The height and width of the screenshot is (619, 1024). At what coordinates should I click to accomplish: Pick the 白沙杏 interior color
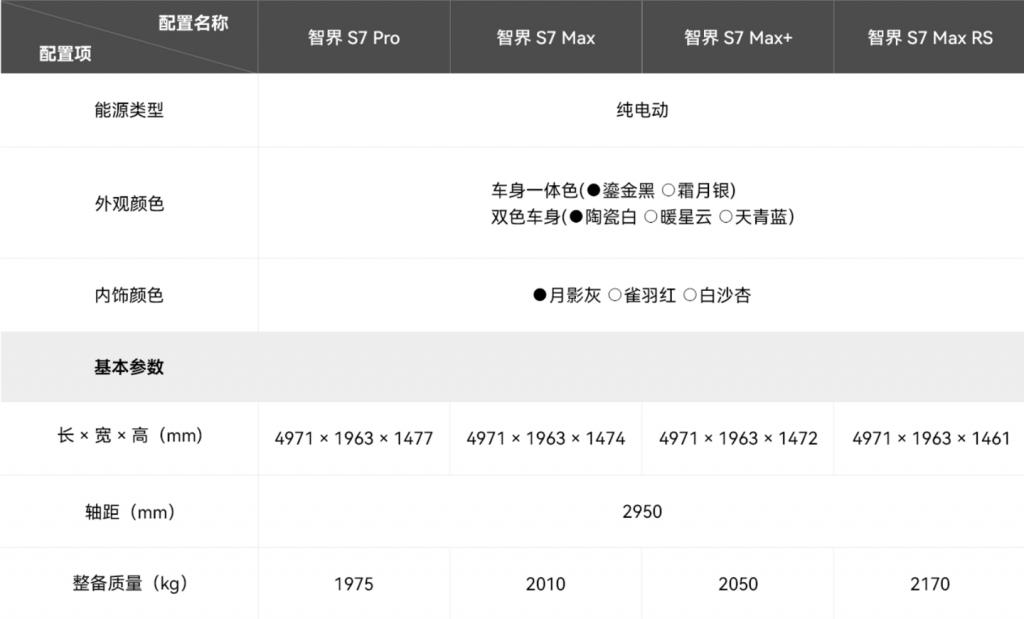tap(717, 295)
